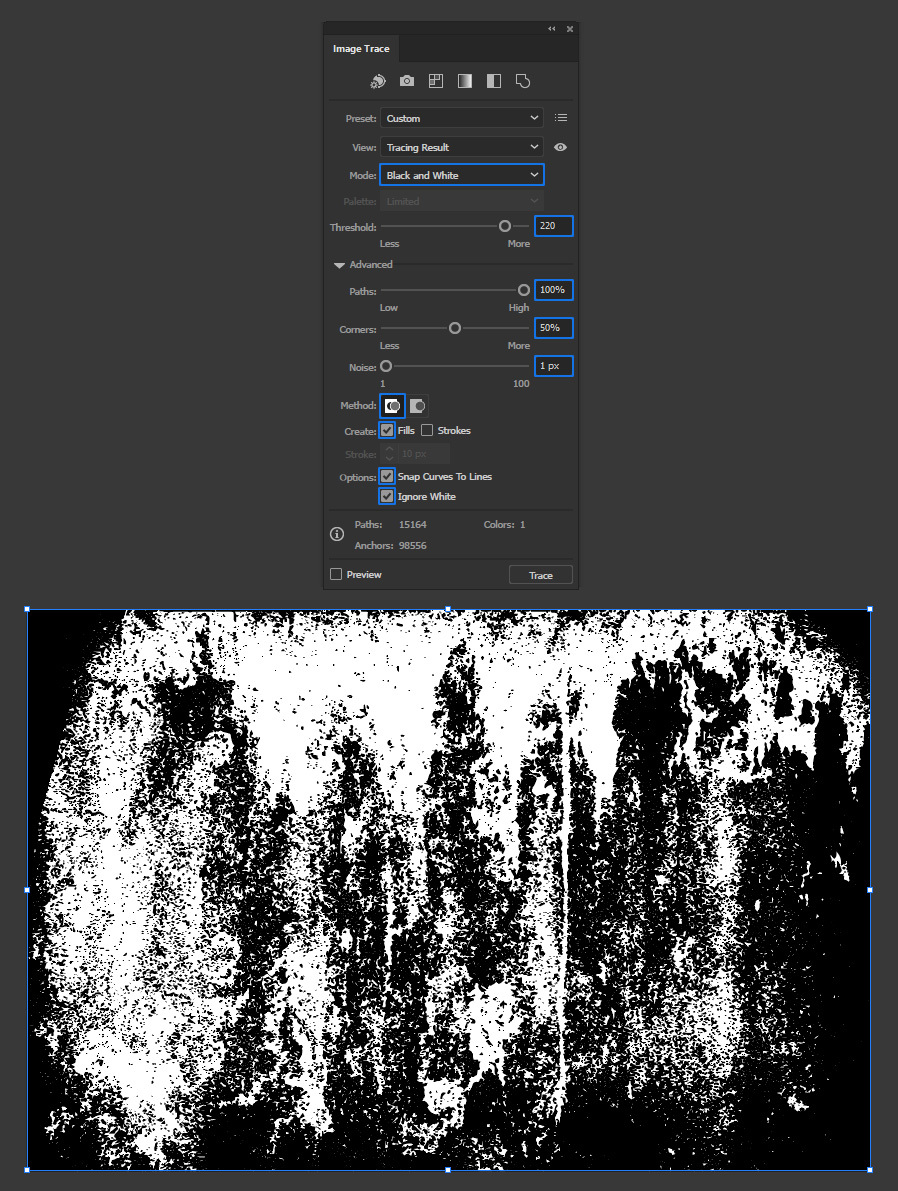This screenshot has height=1191, width=898.
Task: Apply the Outline preset icon
Action: pyautogui.click(x=523, y=81)
